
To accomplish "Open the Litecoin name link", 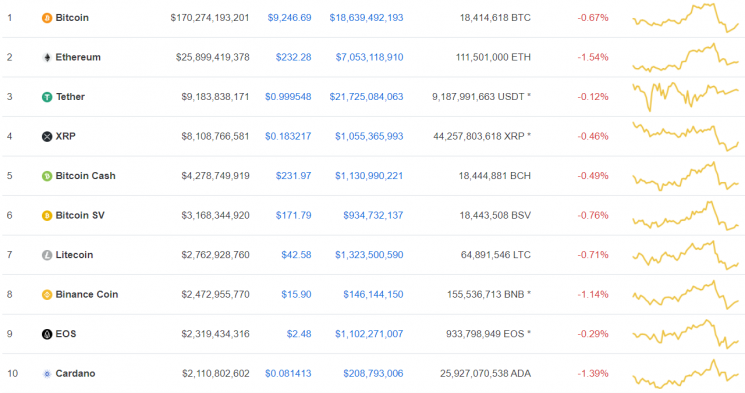I will [x=74, y=255].
